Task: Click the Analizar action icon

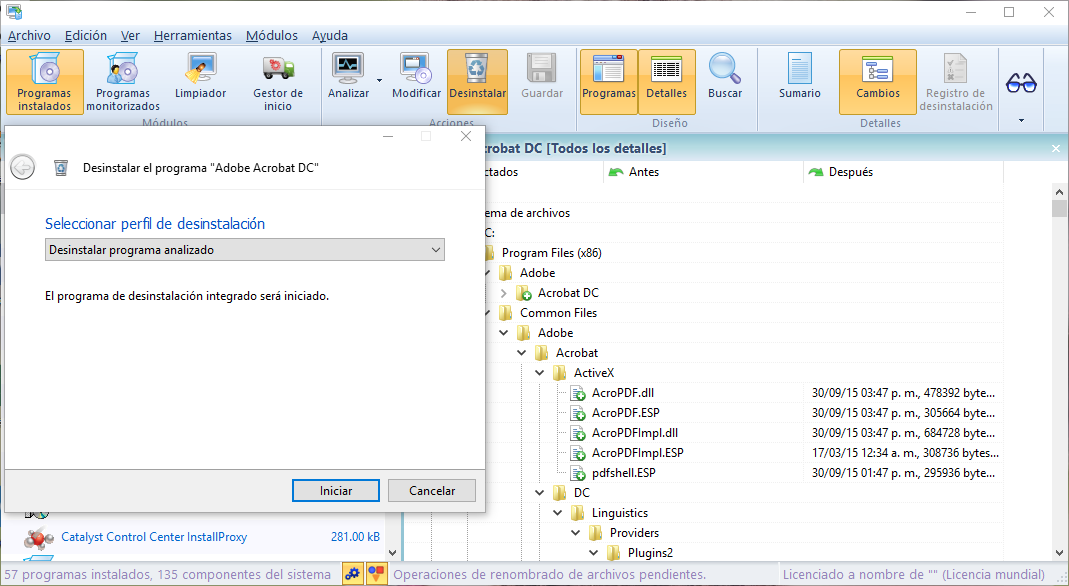Action: (x=348, y=69)
